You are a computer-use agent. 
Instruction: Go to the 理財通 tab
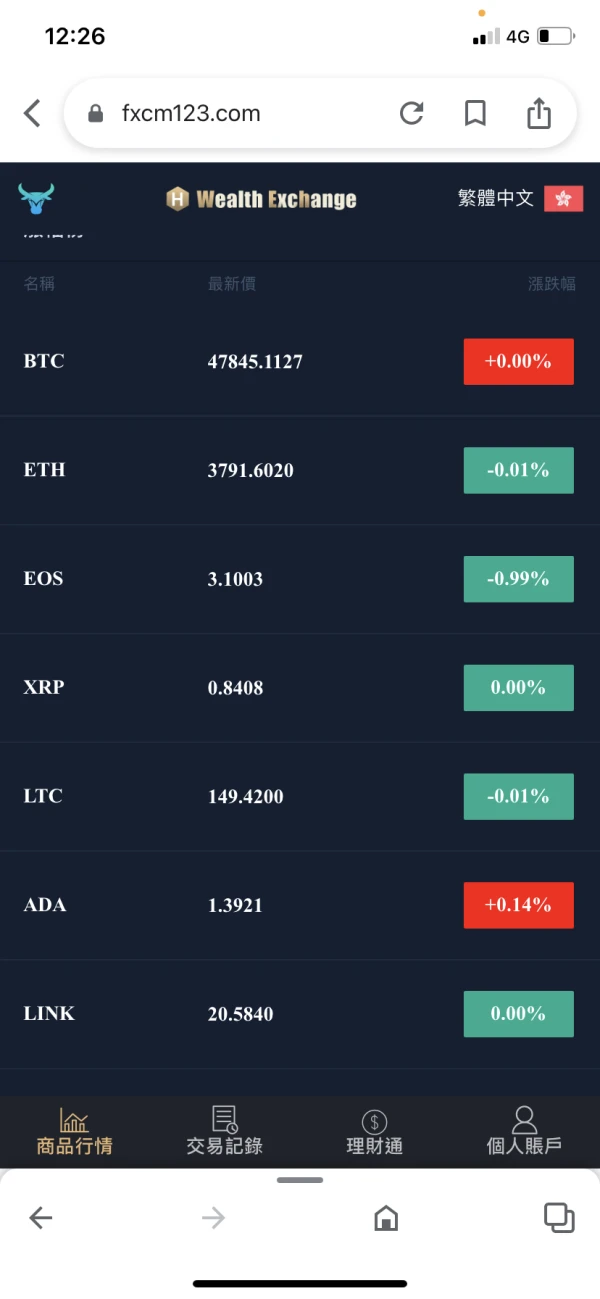pos(374,1132)
